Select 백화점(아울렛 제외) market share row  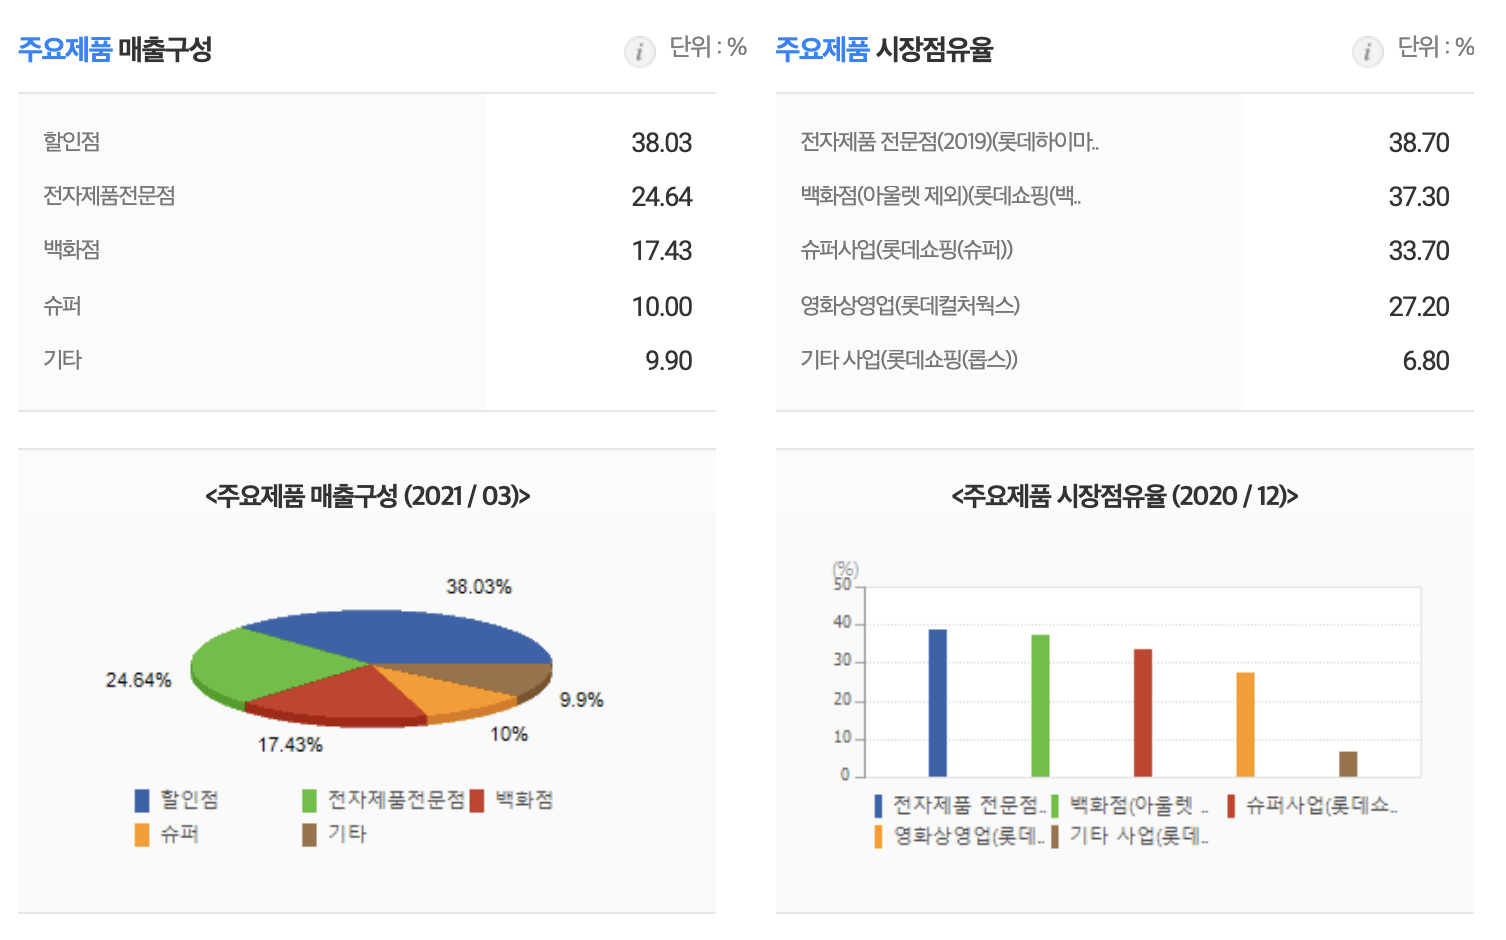pos(941,196)
